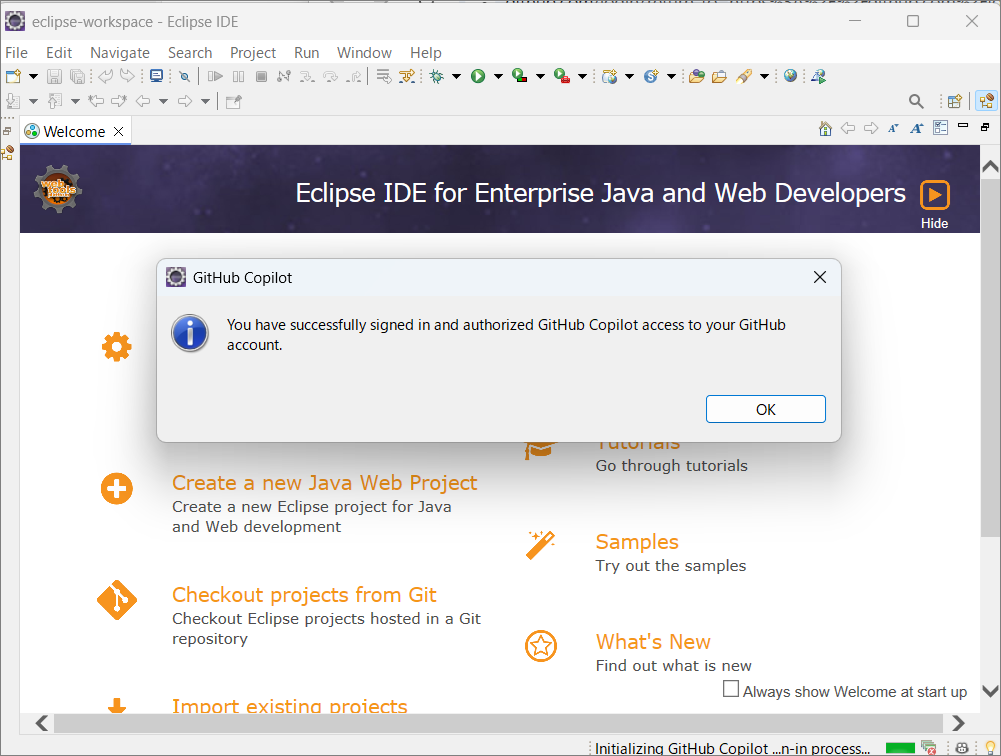Screen dimensions: 1001x756
Task: Open the Project menu
Action: click(x=253, y=53)
